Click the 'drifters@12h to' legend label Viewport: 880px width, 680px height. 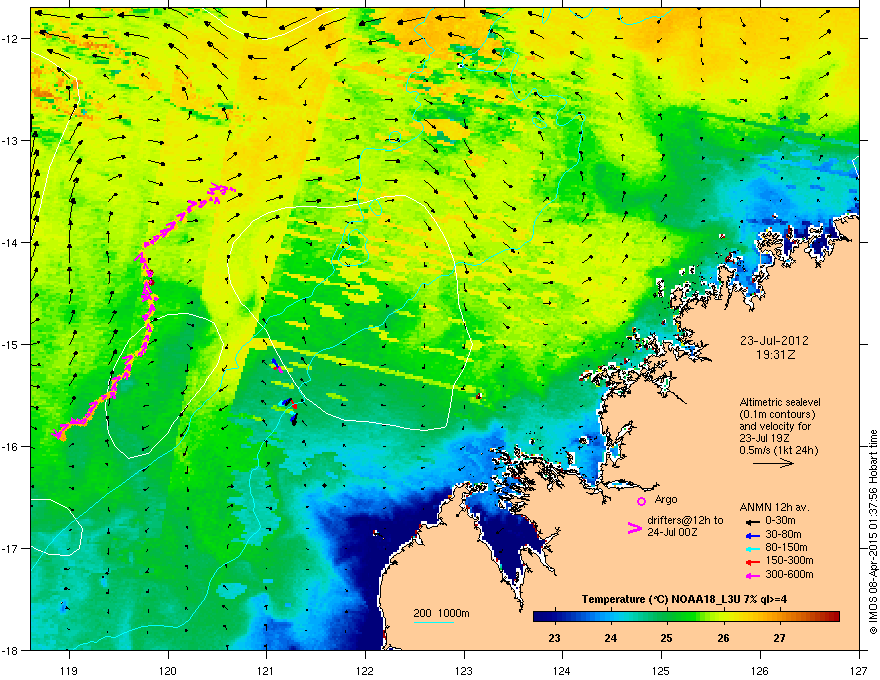click(685, 520)
